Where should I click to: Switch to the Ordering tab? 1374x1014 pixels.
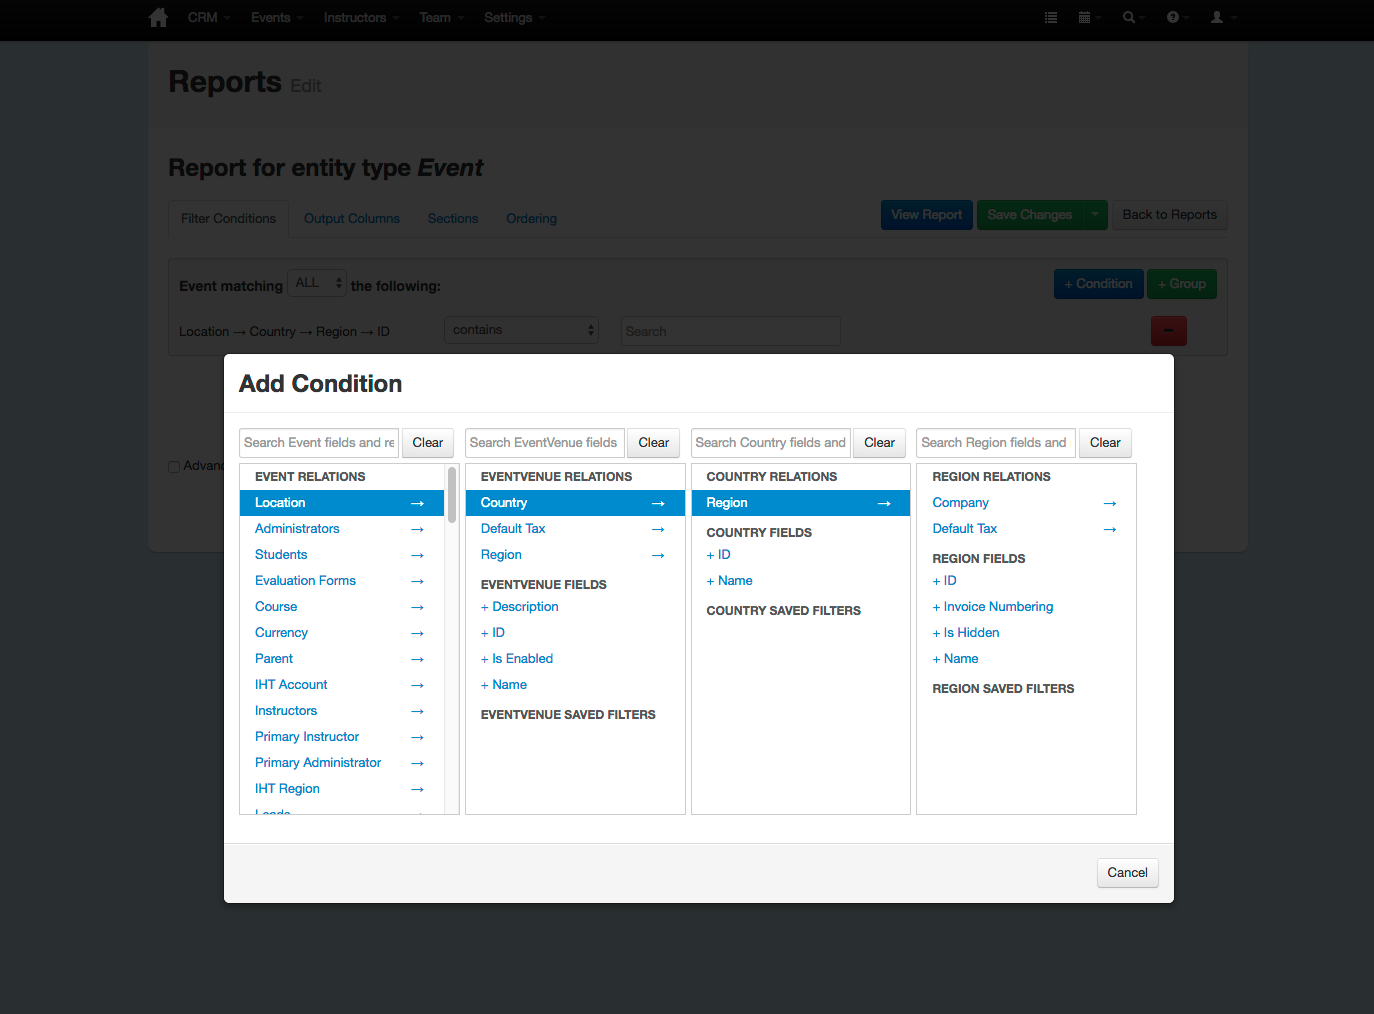click(531, 219)
